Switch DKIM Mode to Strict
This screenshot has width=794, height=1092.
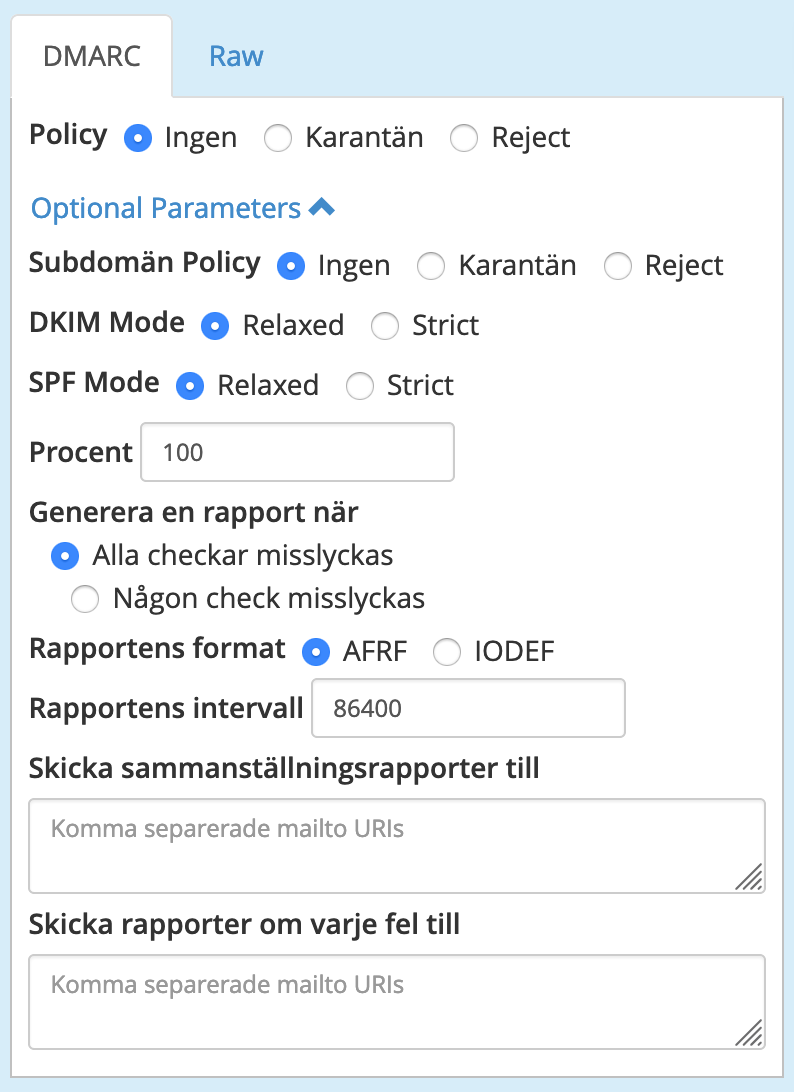(385, 326)
